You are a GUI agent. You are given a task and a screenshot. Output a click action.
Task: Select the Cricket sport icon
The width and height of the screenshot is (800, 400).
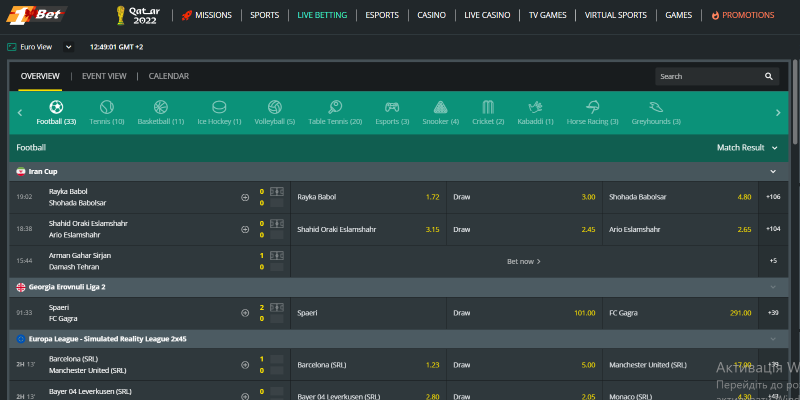pos(488,107)
